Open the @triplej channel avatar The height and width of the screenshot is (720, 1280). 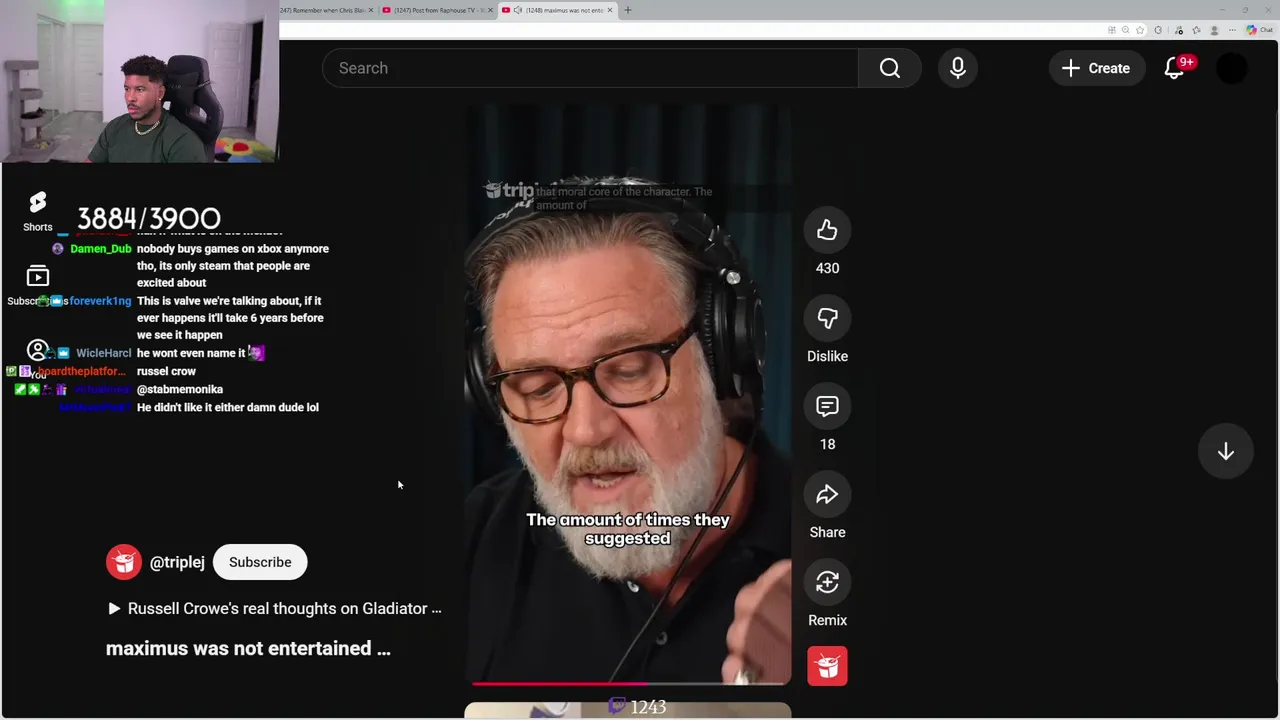[x=124, y=562]
